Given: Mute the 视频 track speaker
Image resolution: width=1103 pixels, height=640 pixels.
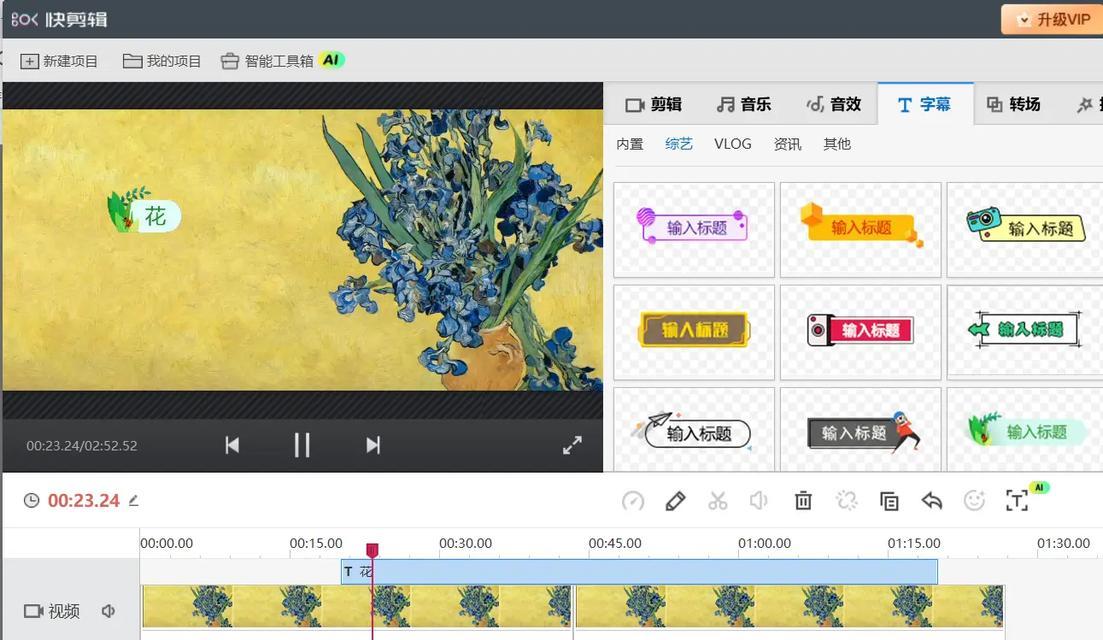Looking at the screenshot, I should tap(108, 611).
